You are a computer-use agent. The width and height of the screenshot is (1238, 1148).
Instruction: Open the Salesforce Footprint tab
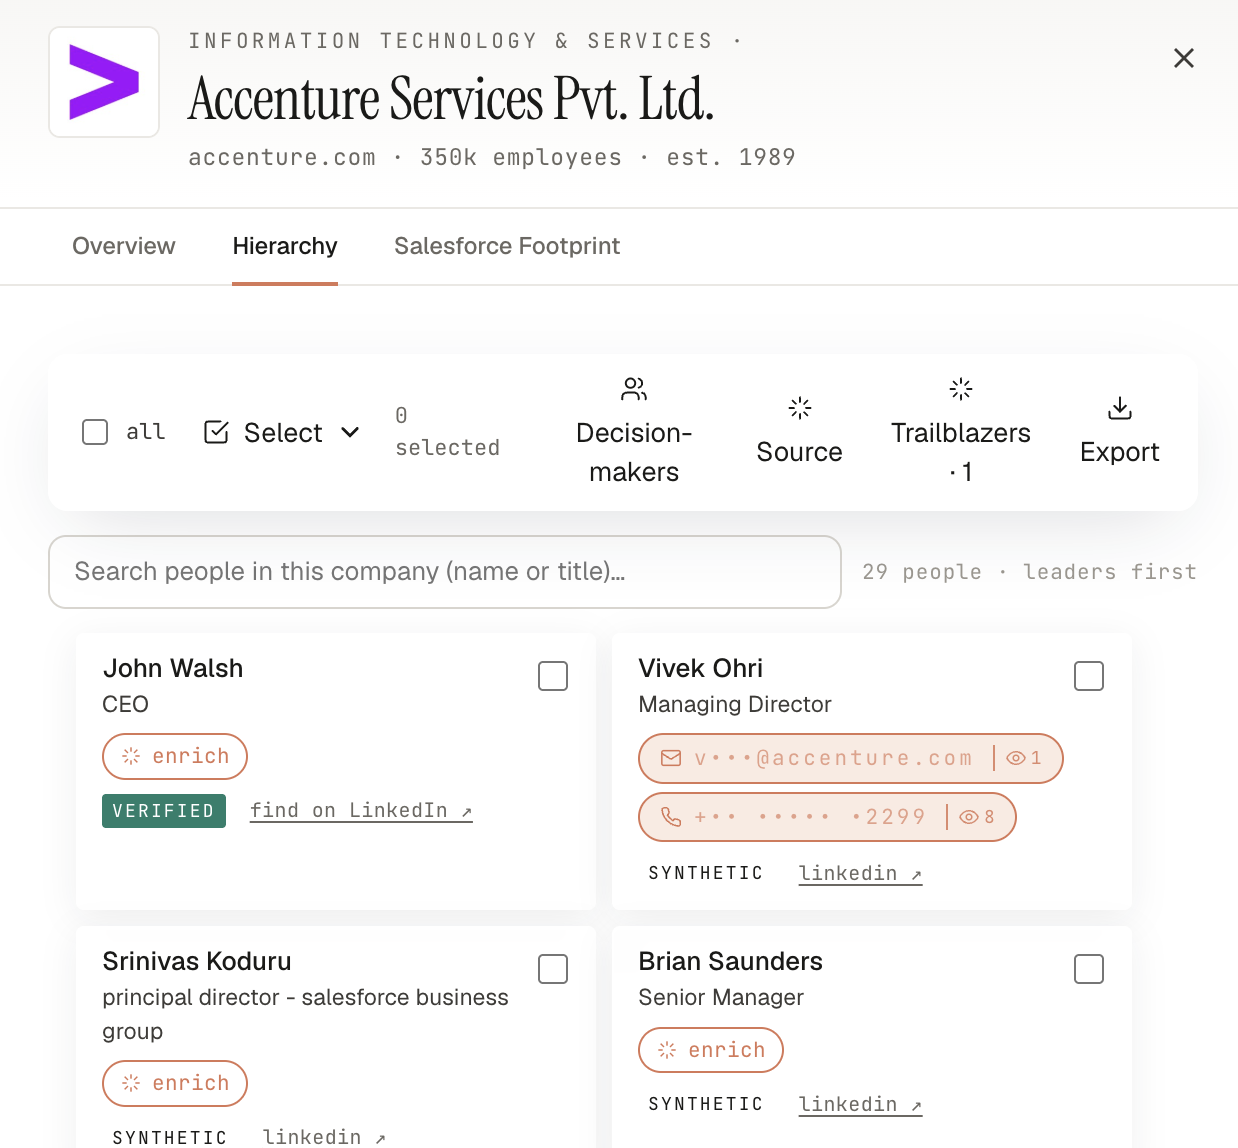coord(507,246)
